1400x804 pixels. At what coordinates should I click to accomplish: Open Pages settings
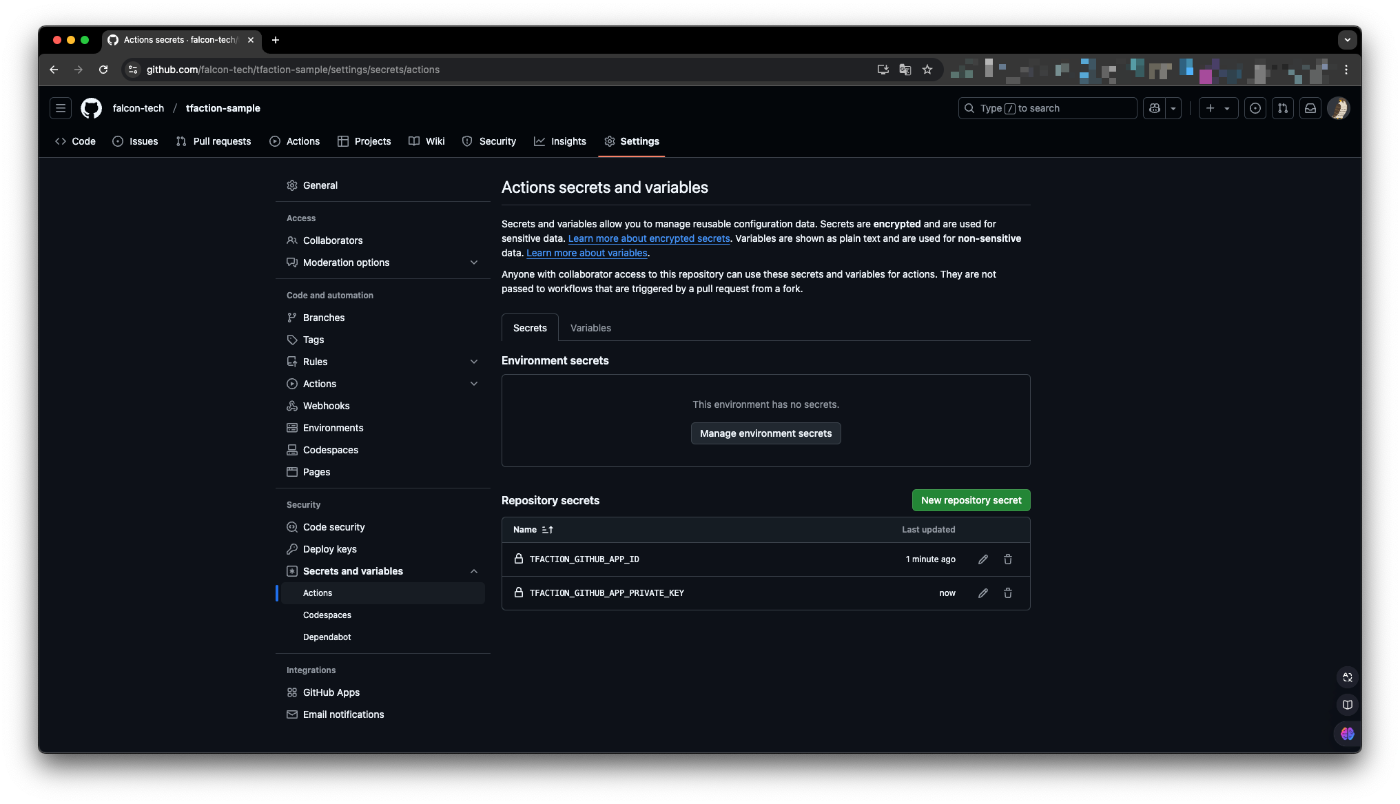point(381,471)
